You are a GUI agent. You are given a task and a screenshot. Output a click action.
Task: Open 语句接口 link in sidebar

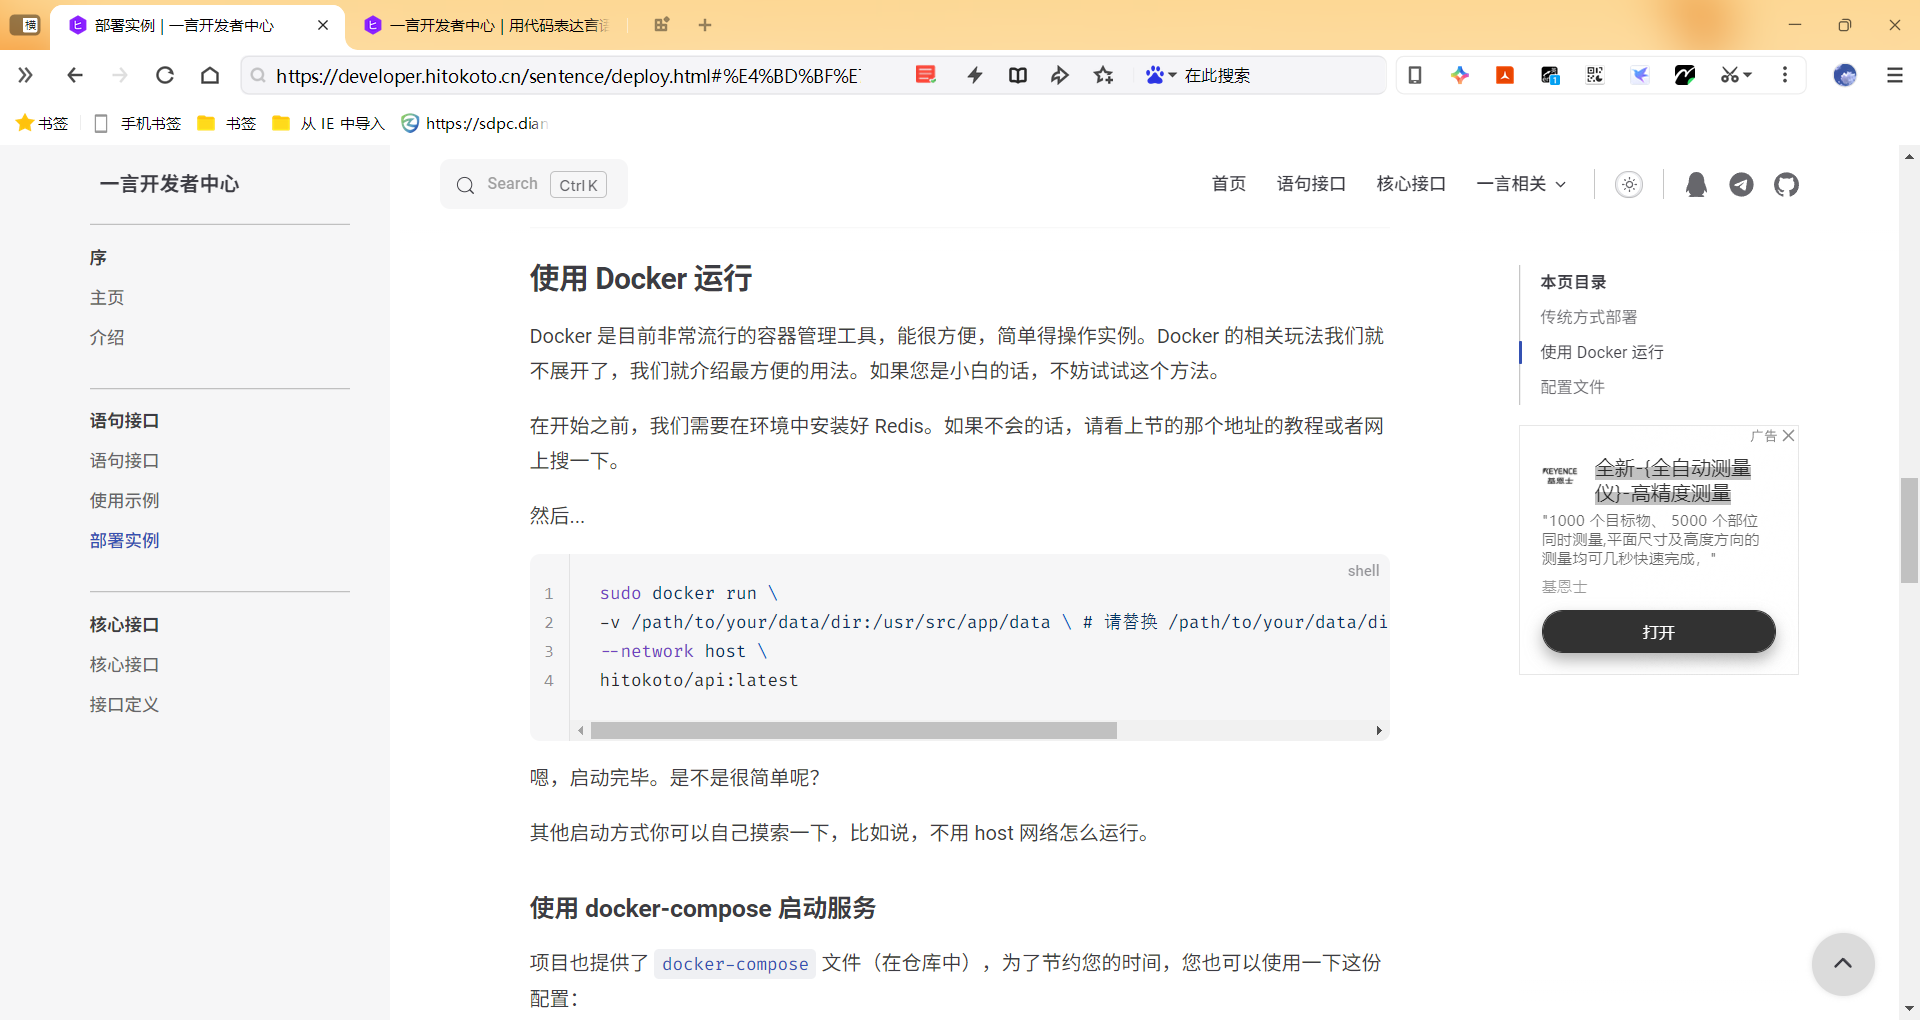click(x=124, y=461)
